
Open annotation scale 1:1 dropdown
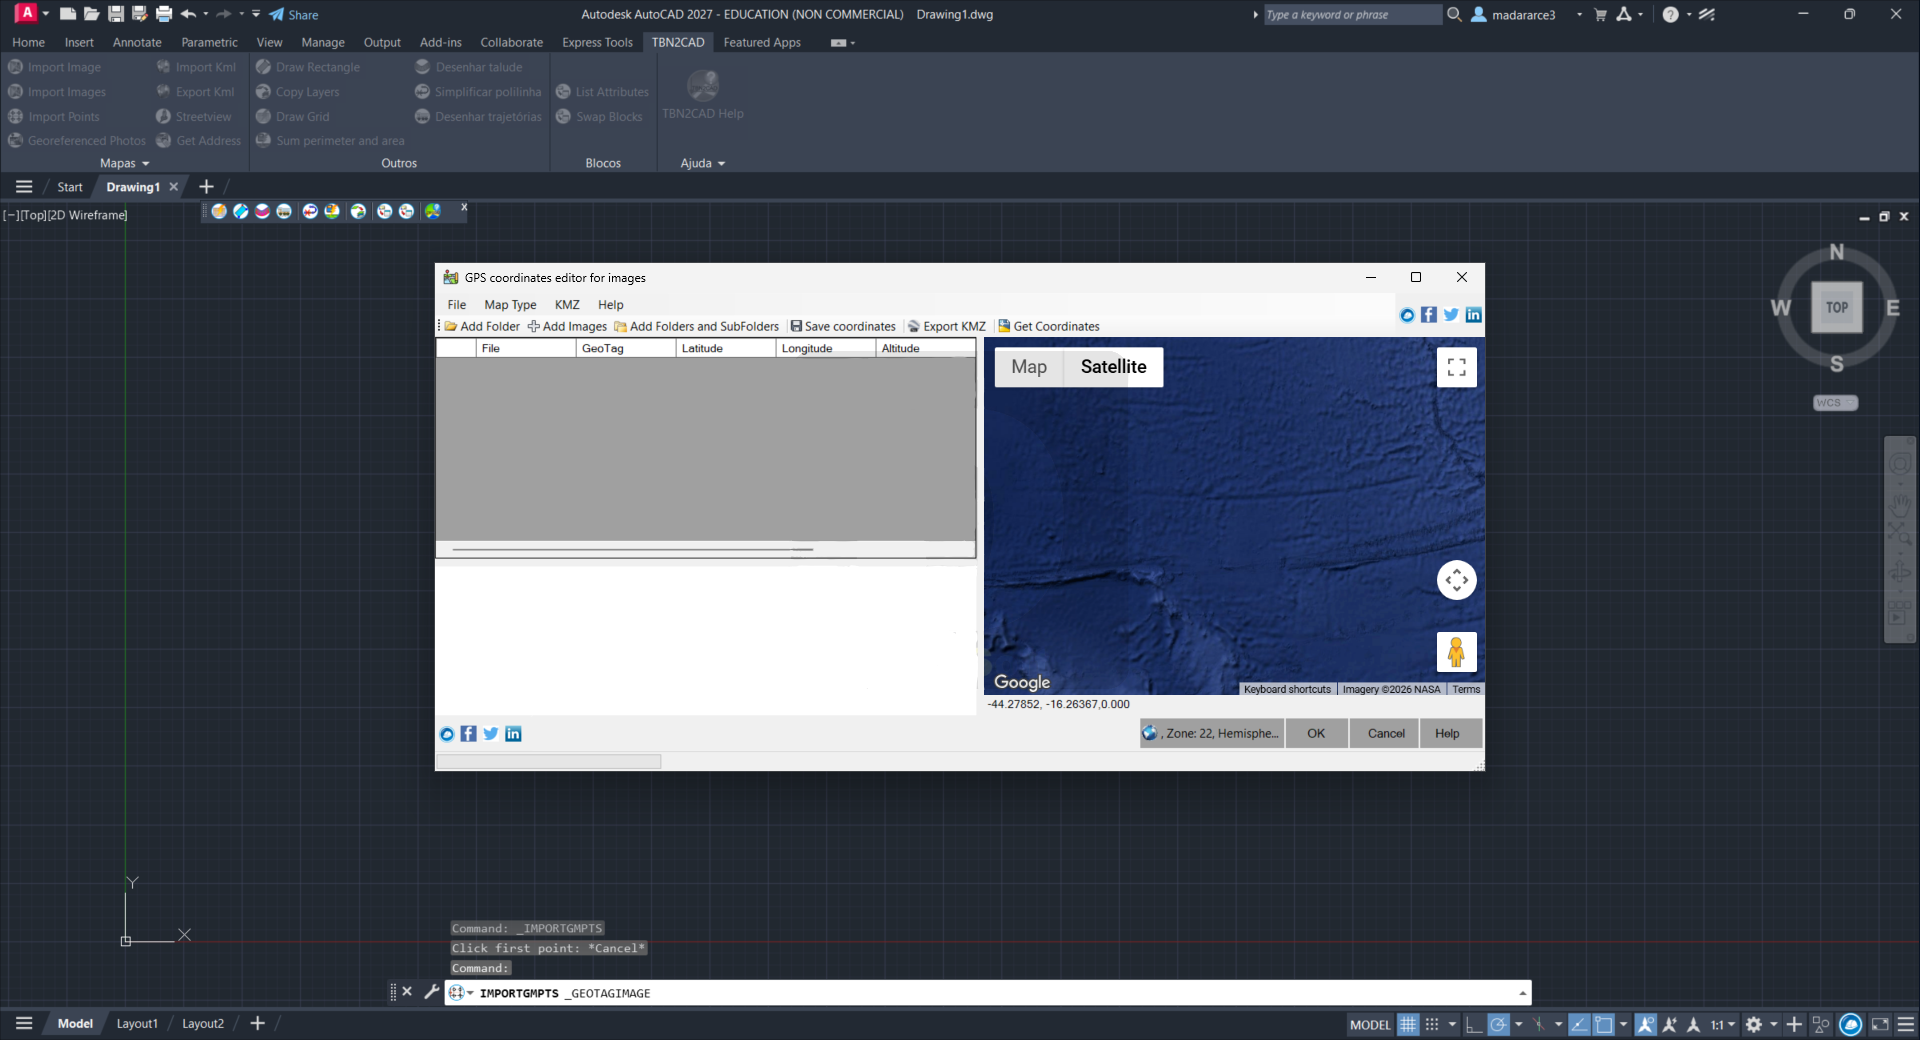pos(1722,1024)
